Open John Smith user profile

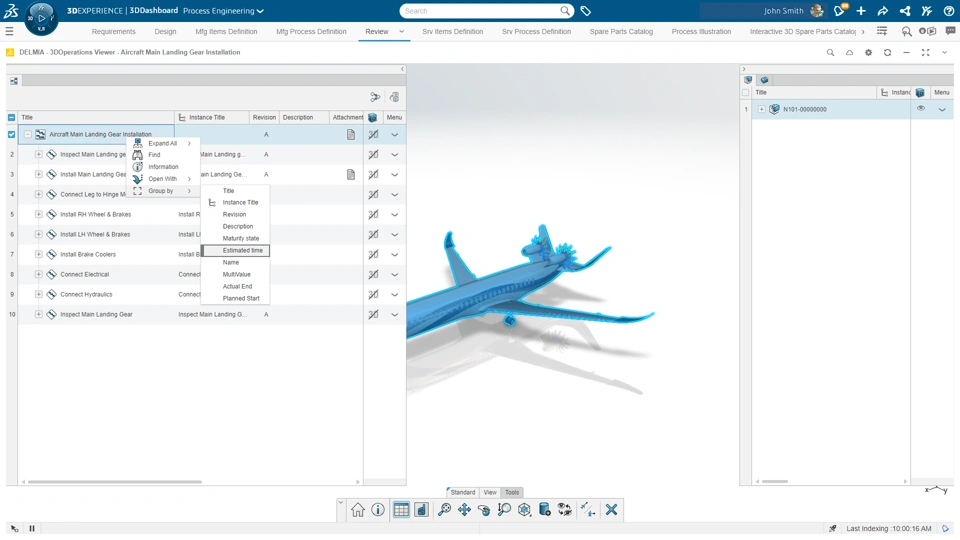coord(793,11)
